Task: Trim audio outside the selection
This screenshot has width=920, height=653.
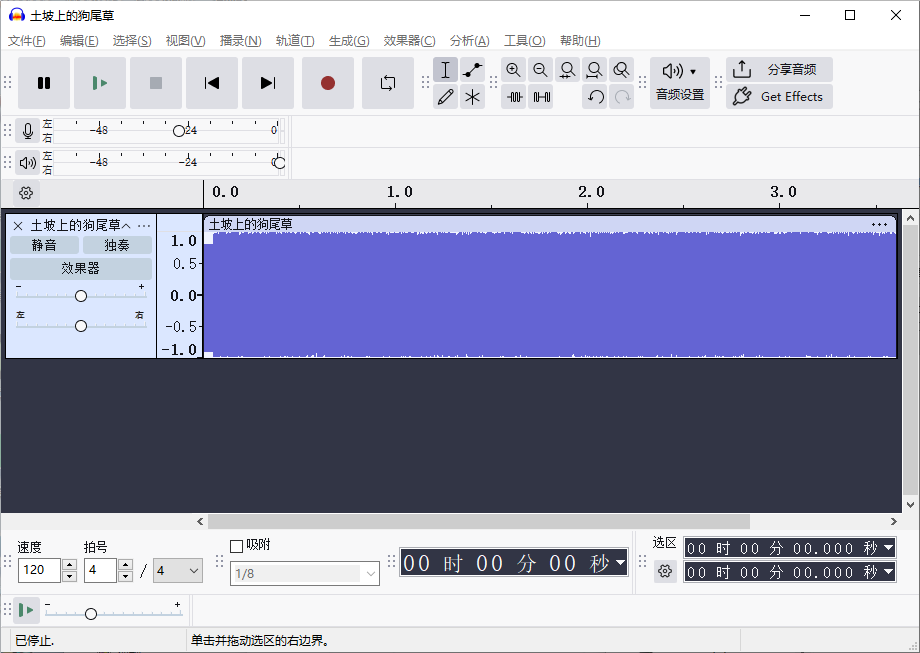Action: click(x=514, y=96)
